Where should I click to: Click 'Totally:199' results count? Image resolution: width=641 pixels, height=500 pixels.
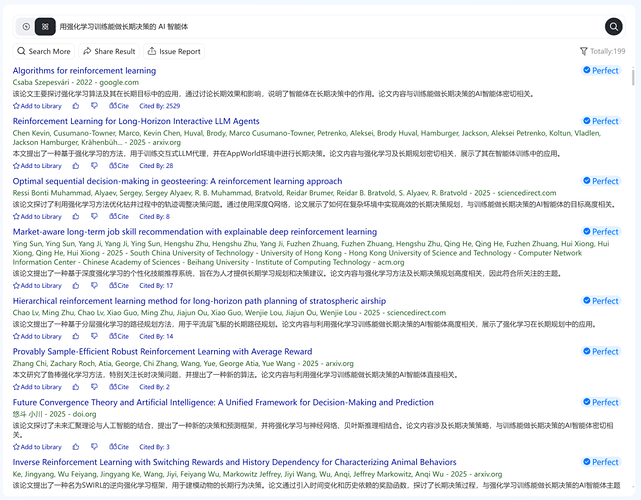click(x=607, y=51)
